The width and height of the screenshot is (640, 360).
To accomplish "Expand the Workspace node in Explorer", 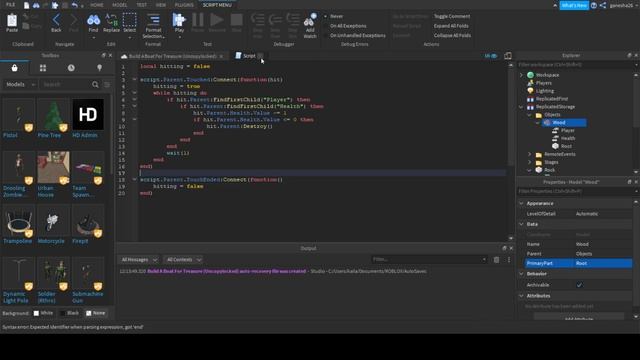I will coord(521,75).
